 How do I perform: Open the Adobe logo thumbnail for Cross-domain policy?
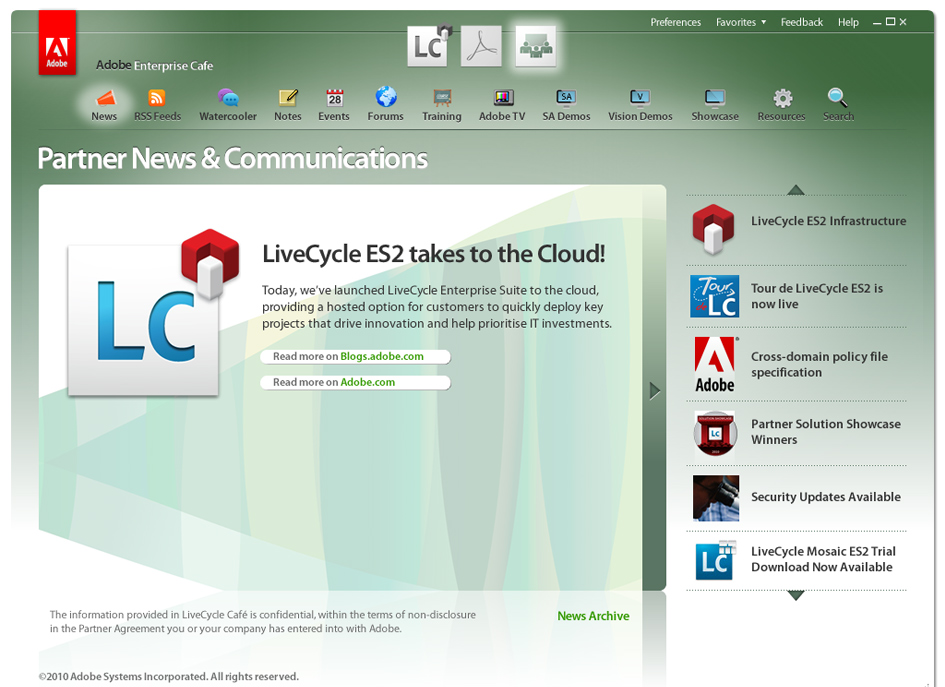click(715, 365)
